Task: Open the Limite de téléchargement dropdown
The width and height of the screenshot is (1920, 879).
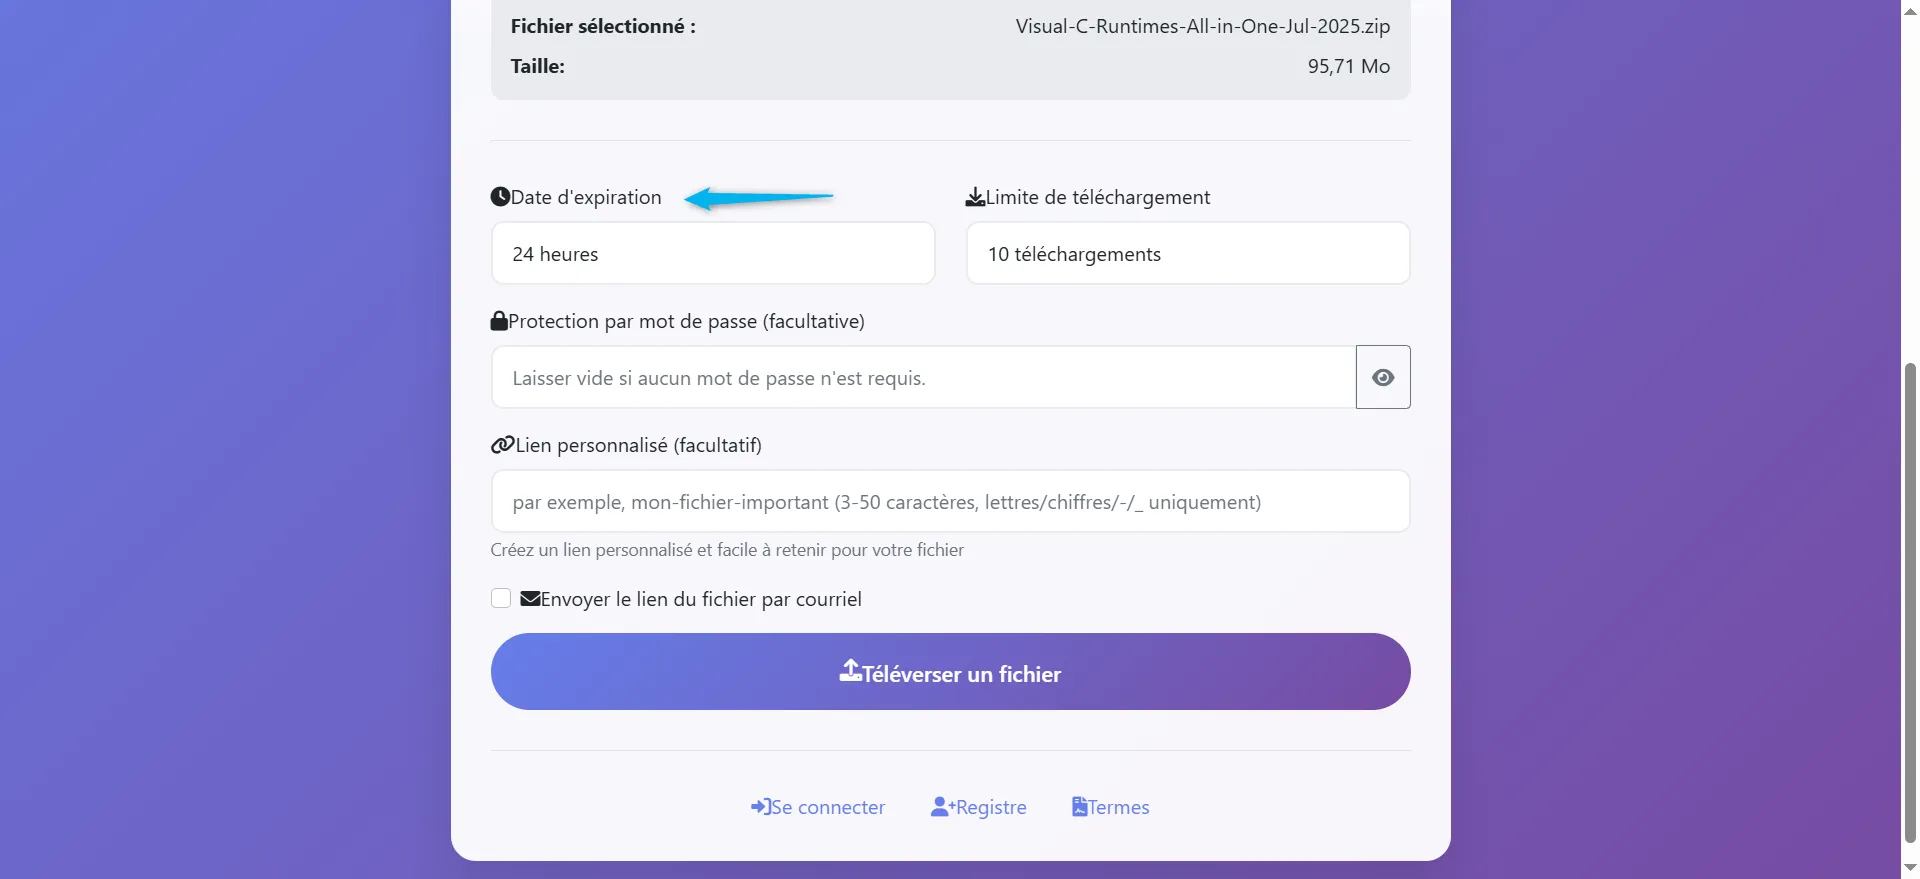Action: click(x=1188, y=253)
